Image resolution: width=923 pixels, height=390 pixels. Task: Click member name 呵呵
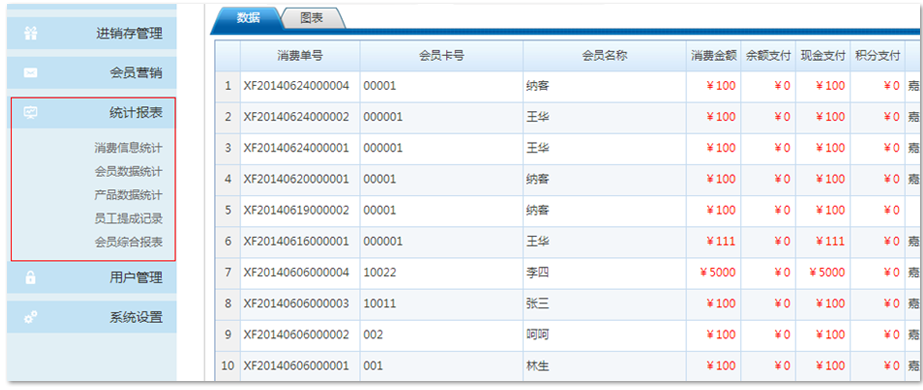[537, 335]
